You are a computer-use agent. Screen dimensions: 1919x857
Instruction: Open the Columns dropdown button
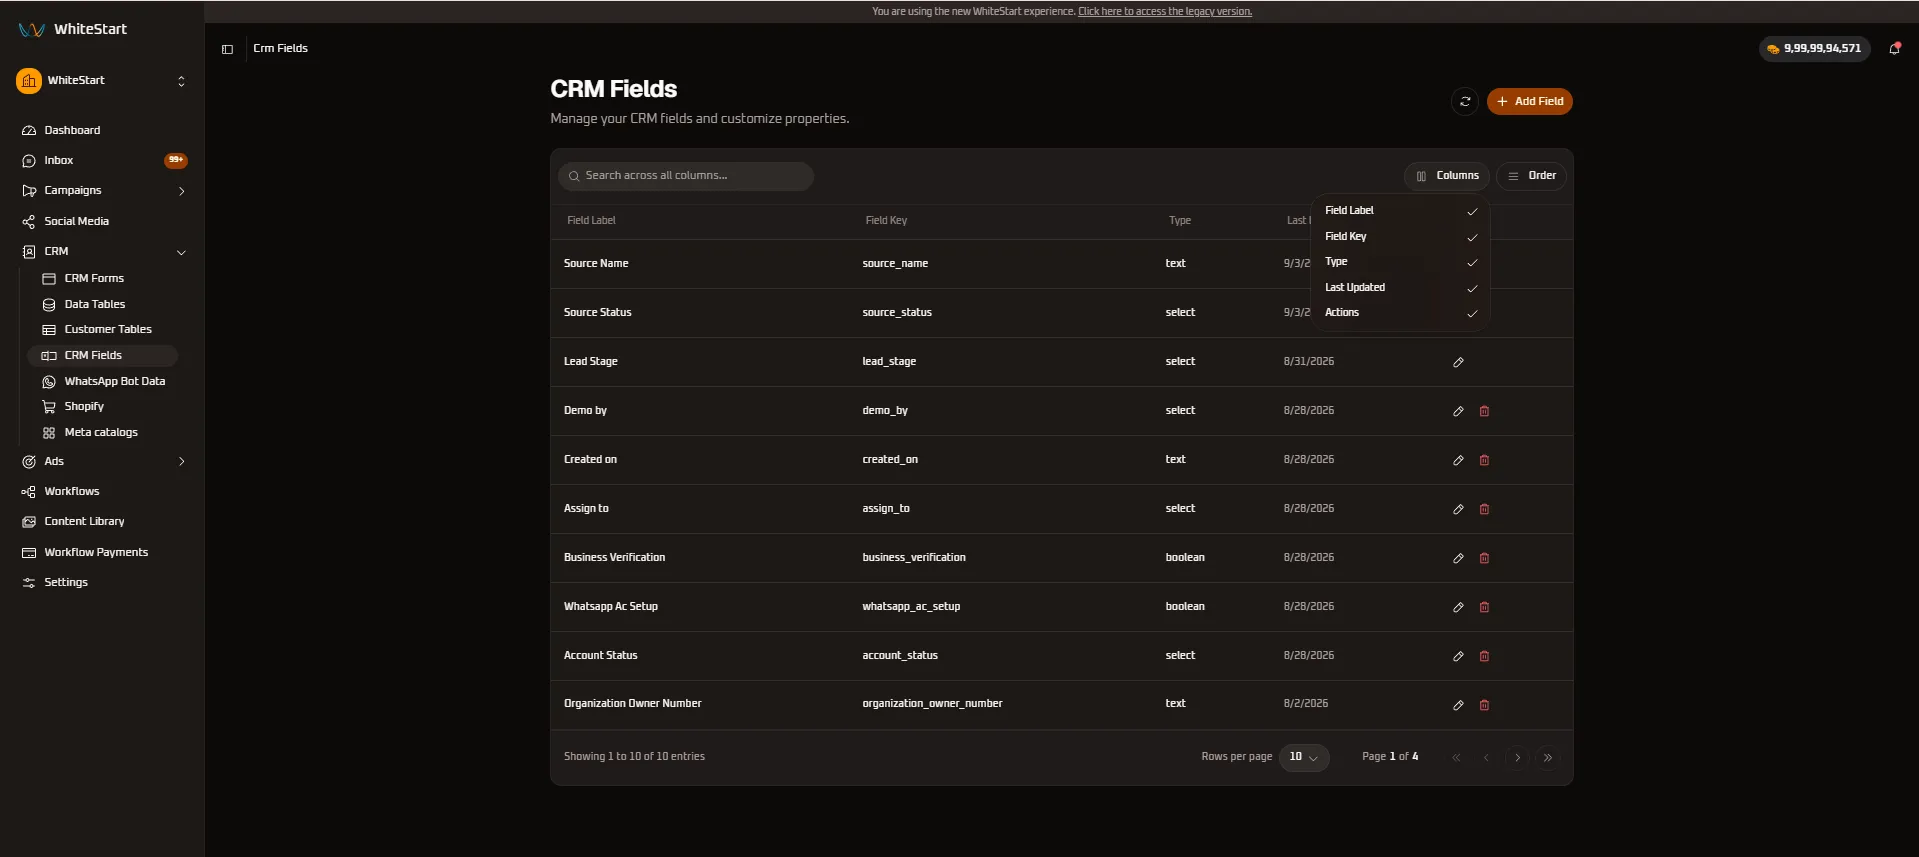[1447, 176]
